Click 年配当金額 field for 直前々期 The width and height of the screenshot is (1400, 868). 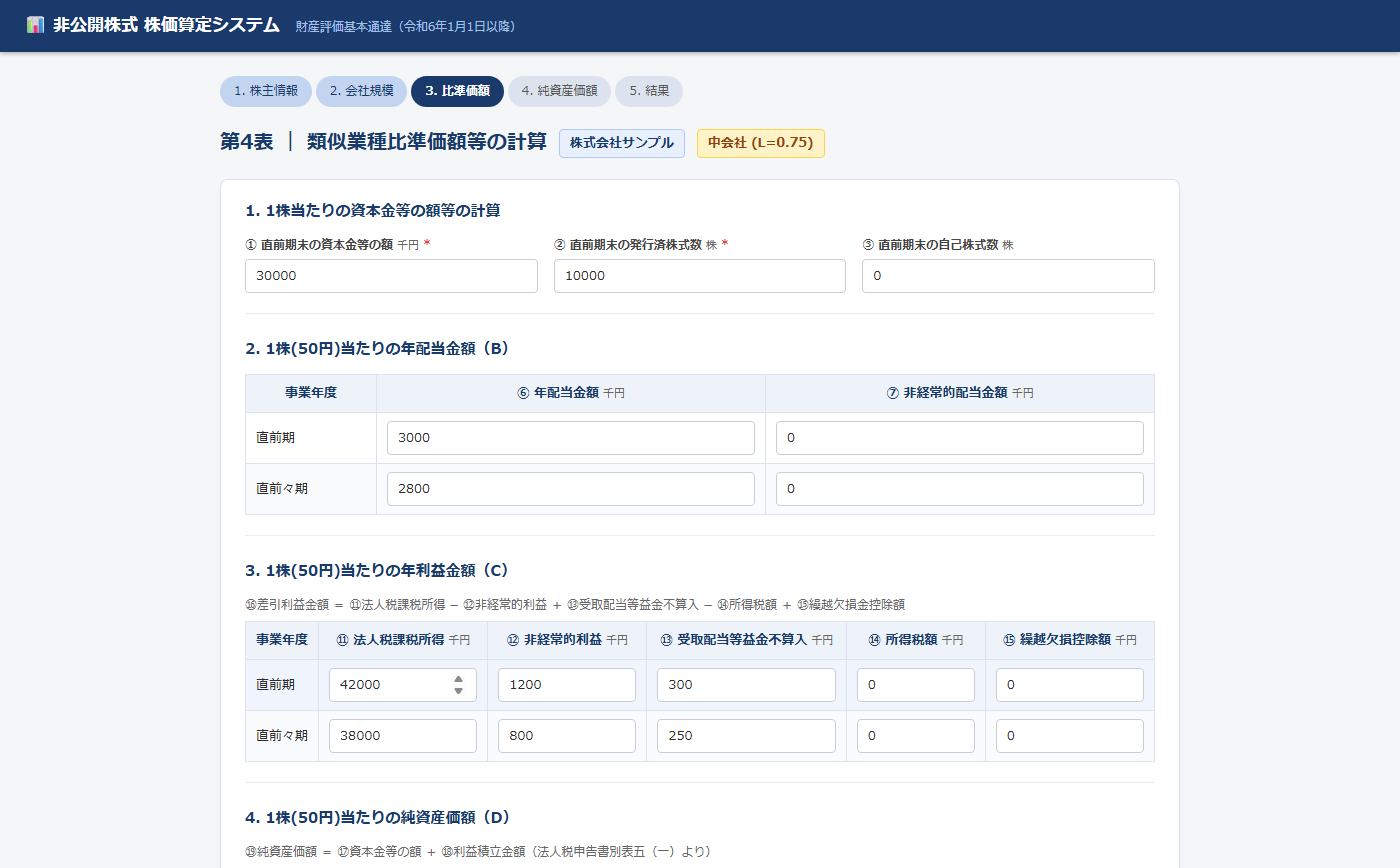click(x=571, y=489)
